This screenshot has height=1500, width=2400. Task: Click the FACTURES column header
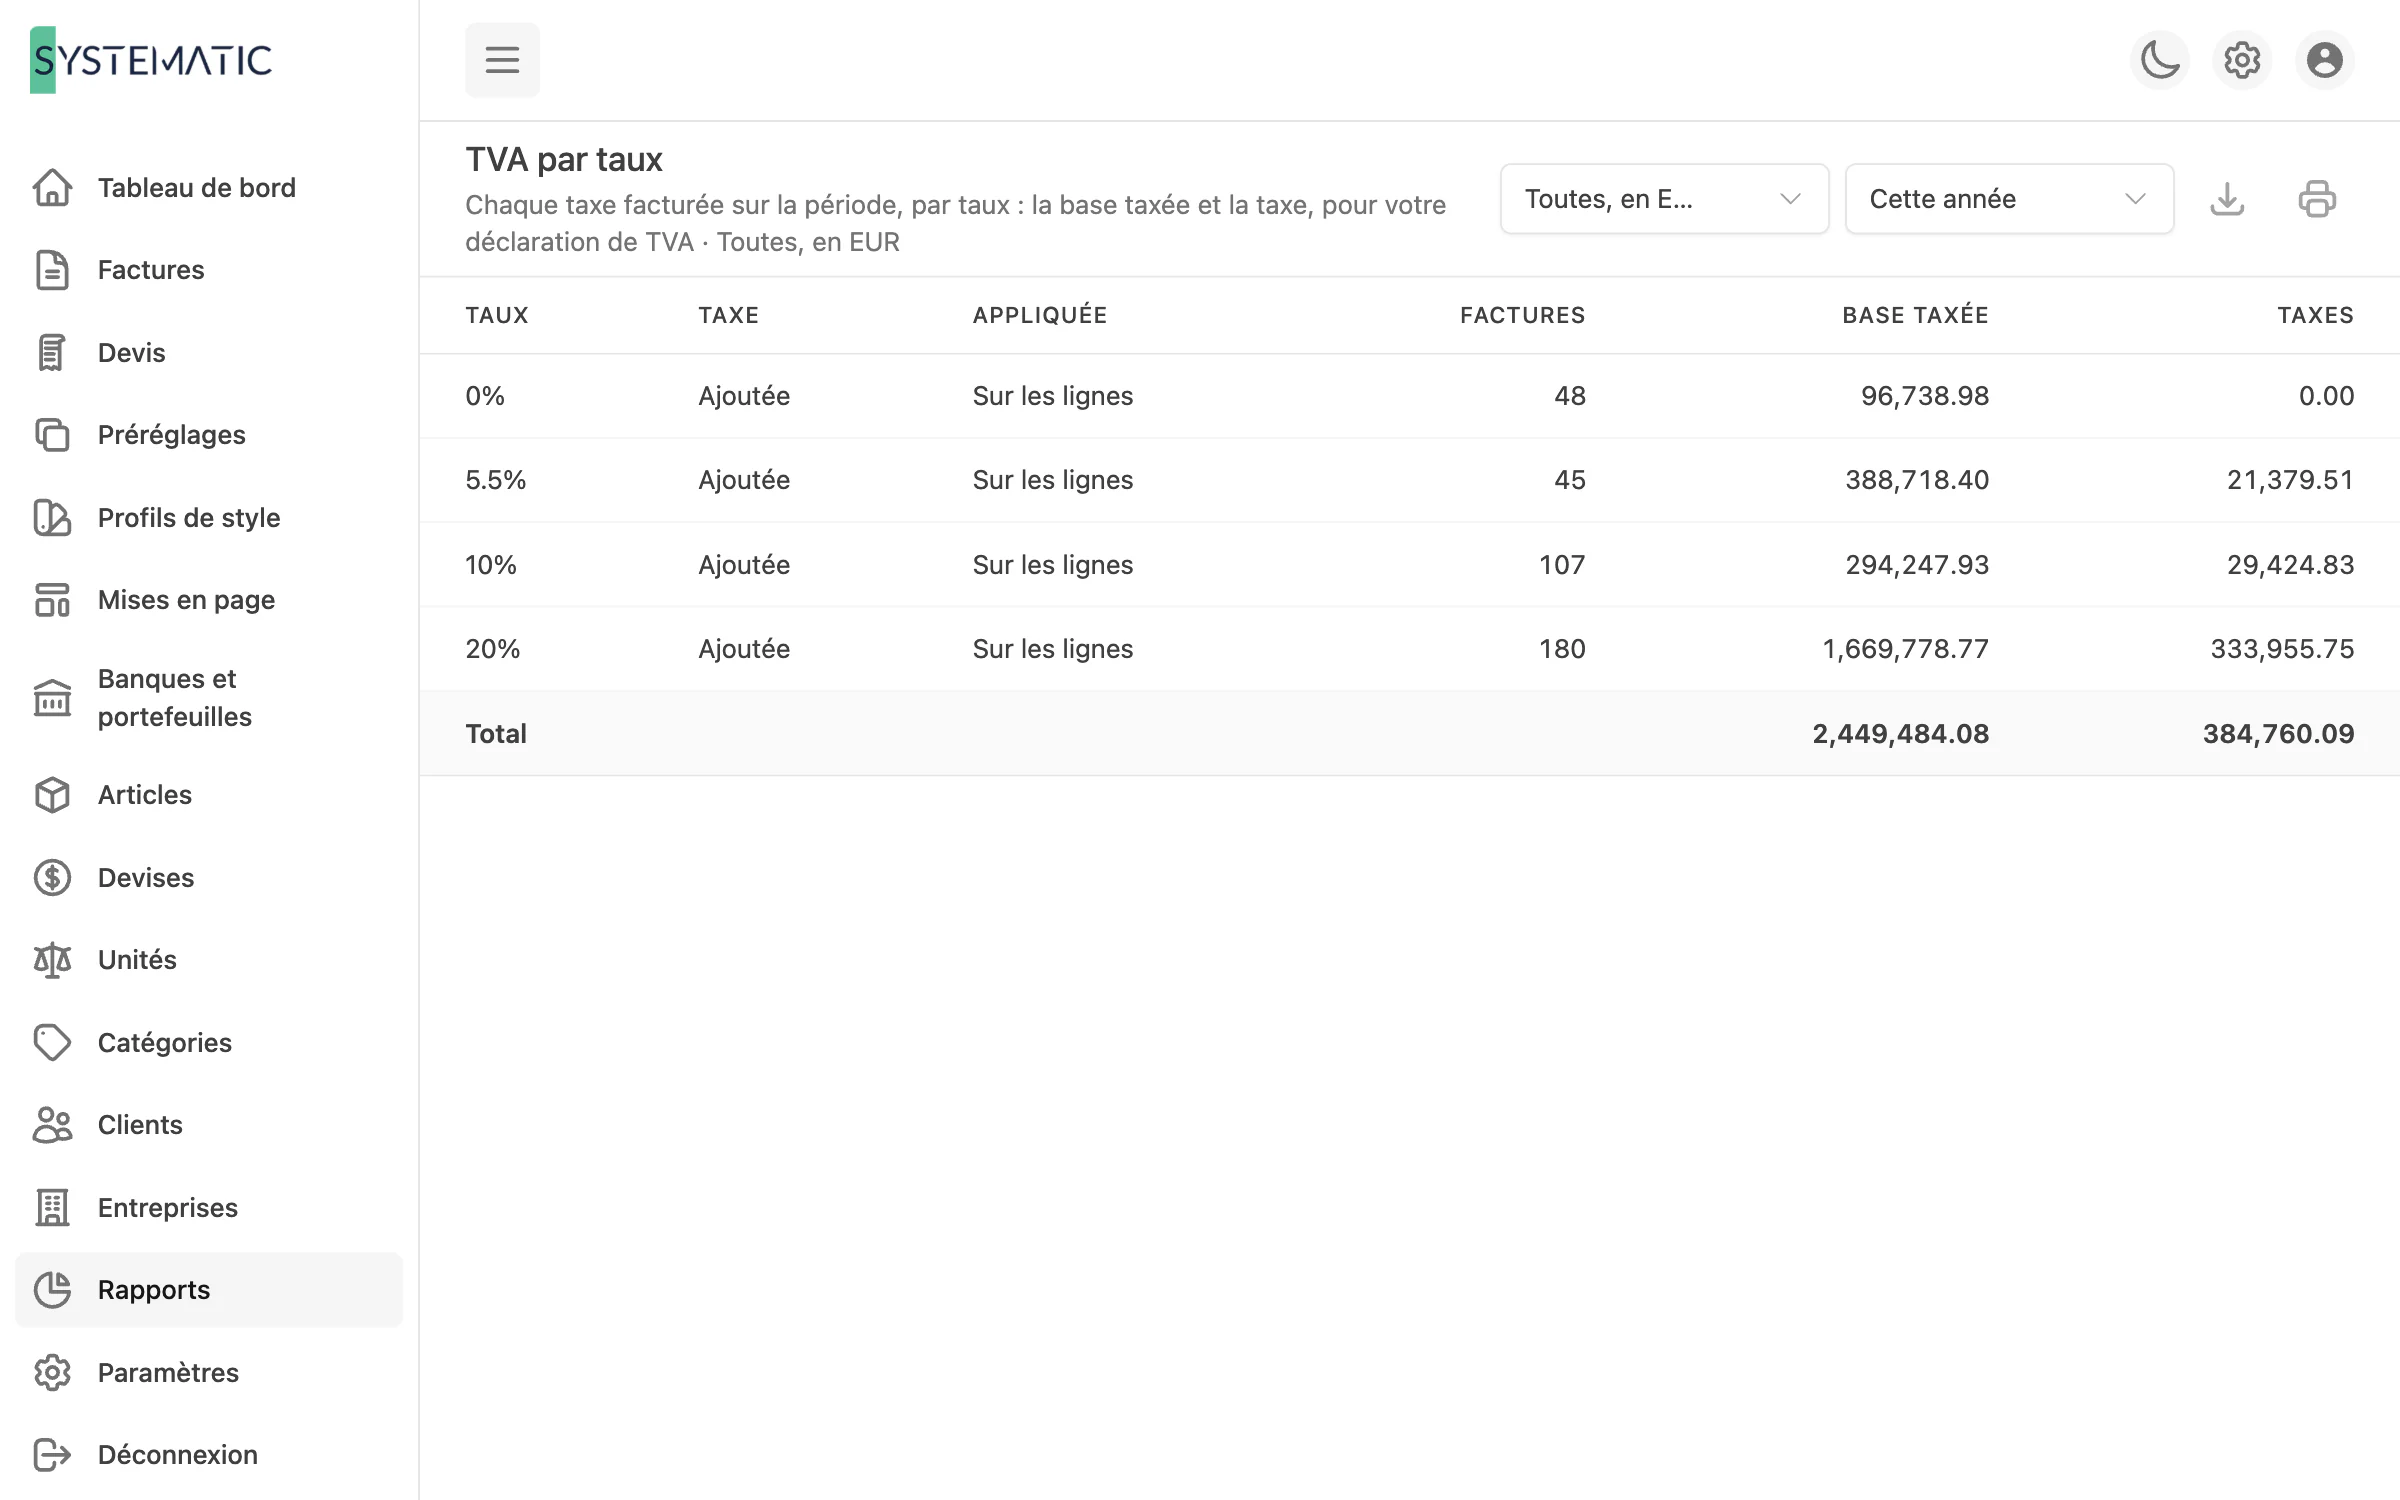(1522, 315)
